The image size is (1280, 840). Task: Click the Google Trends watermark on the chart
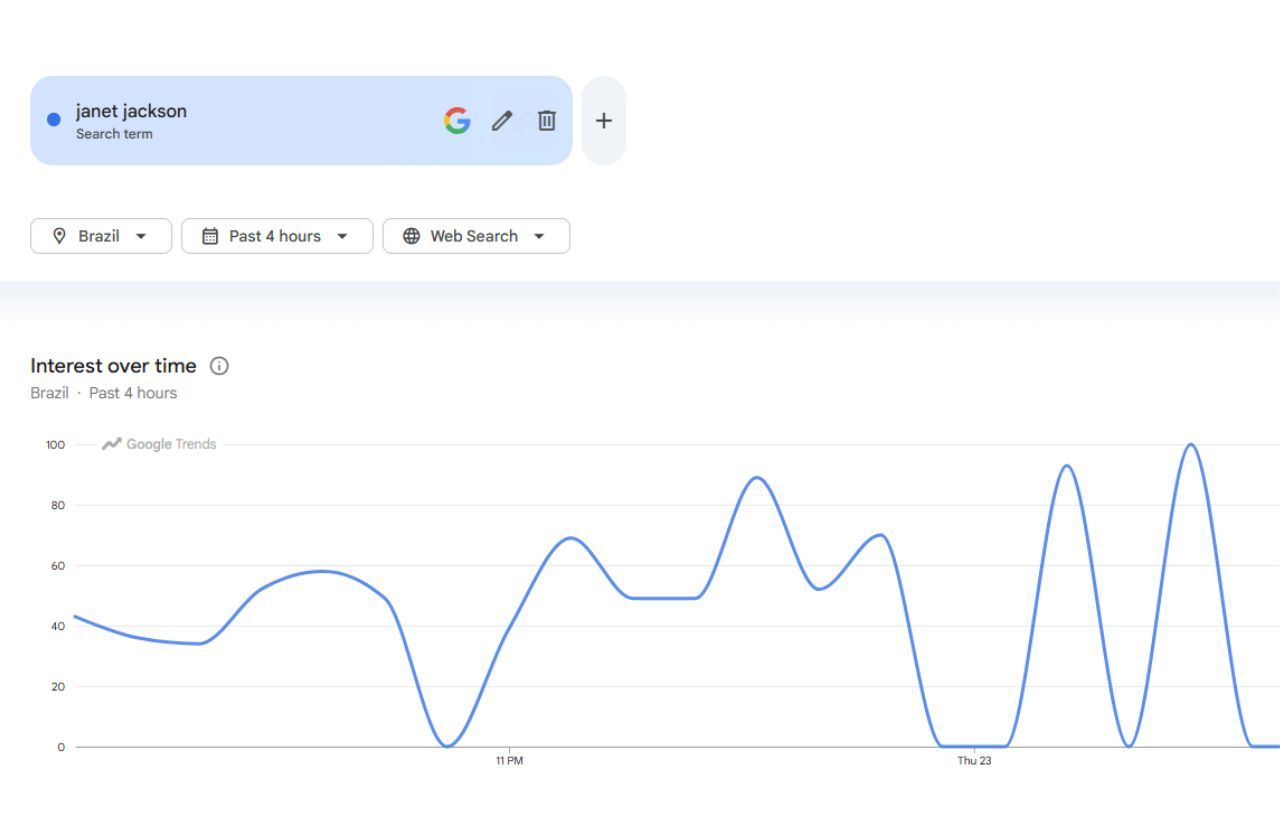pos(160,444)
